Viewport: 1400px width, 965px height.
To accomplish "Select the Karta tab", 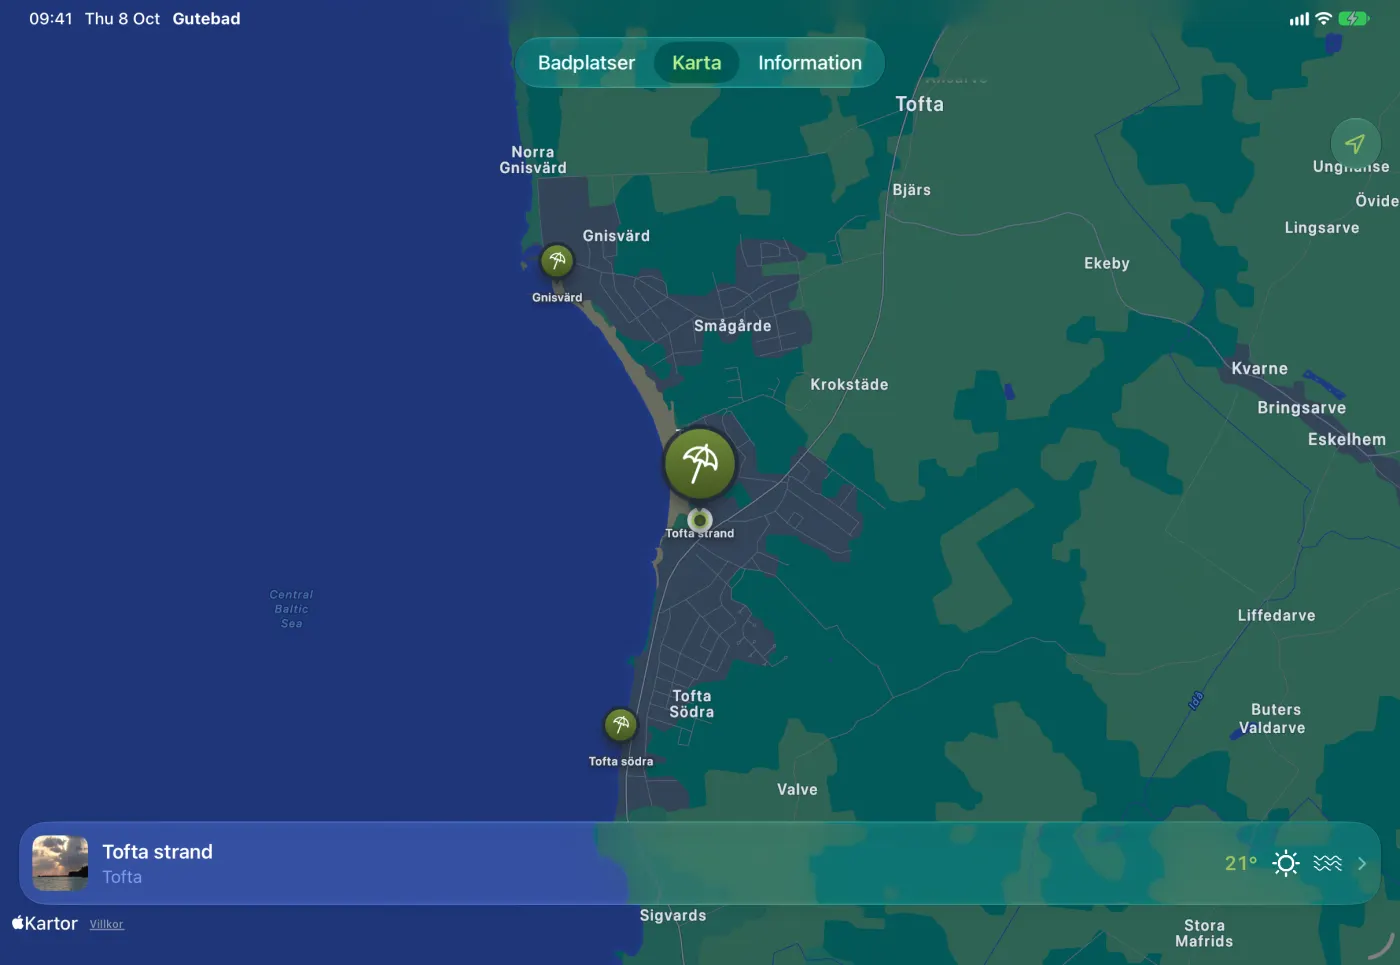I will click(697, 63).
